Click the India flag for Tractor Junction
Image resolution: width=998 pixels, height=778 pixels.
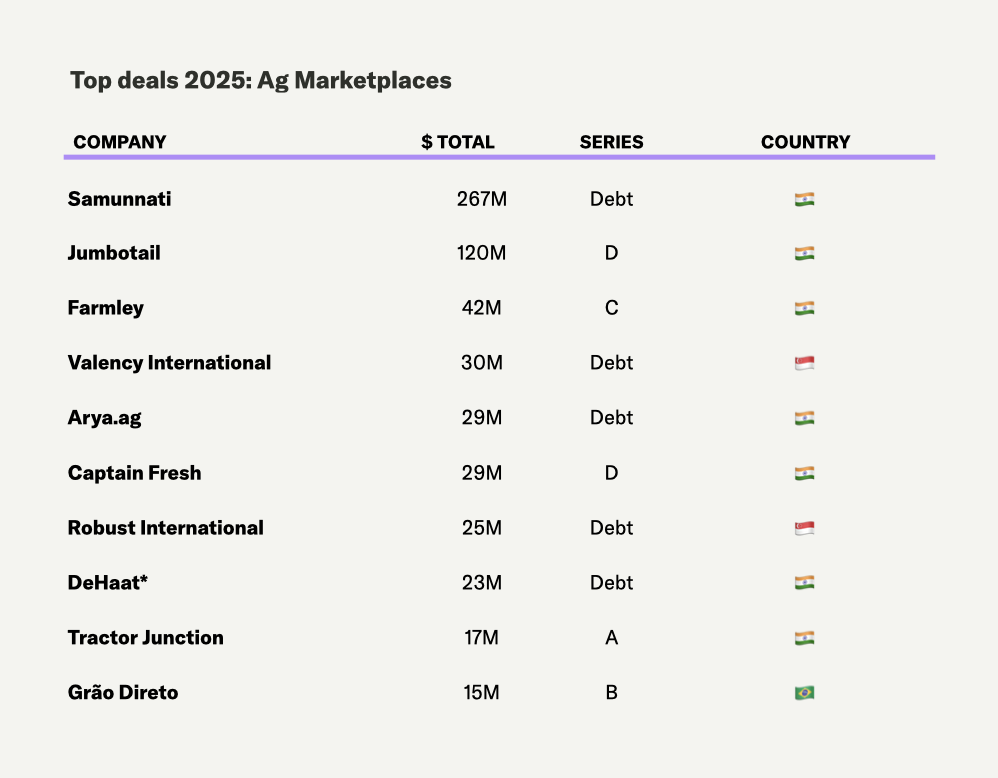click(x=804, y=638)
